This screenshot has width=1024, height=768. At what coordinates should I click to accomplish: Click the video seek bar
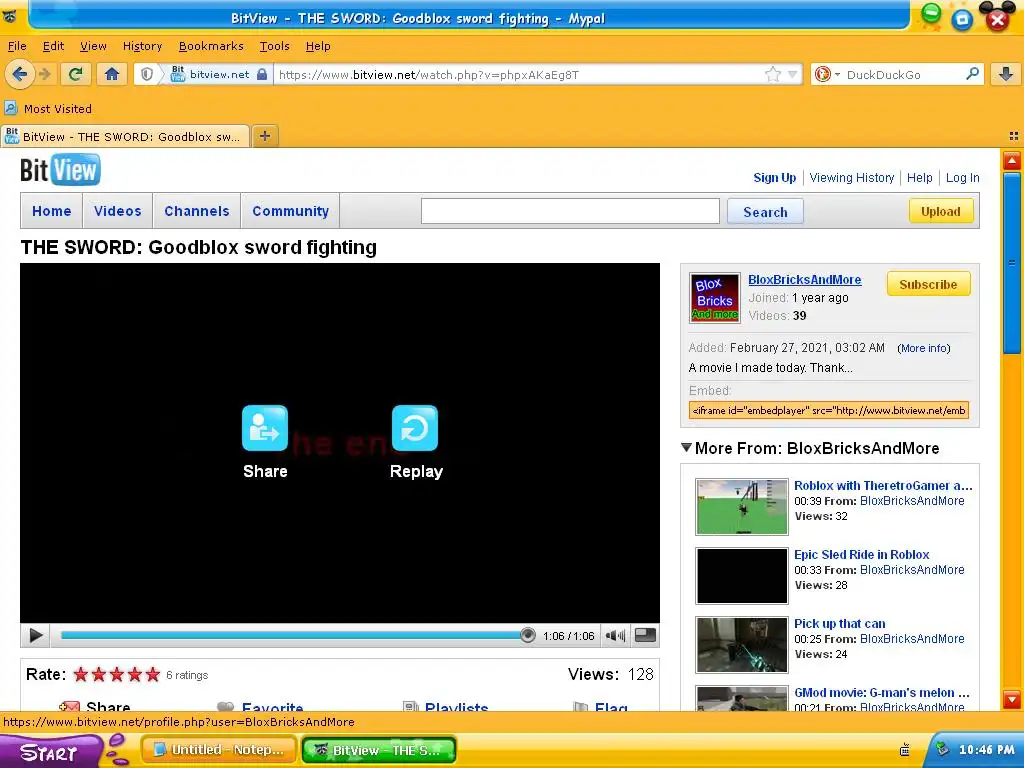(x=294, y=635)
